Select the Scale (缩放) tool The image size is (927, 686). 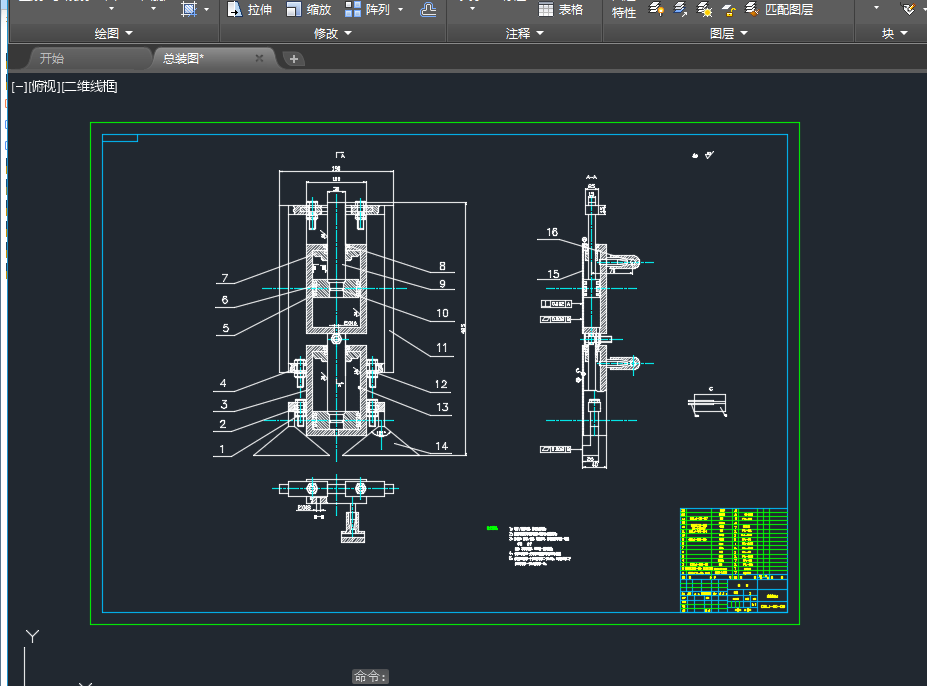click(x=308, y=10)
